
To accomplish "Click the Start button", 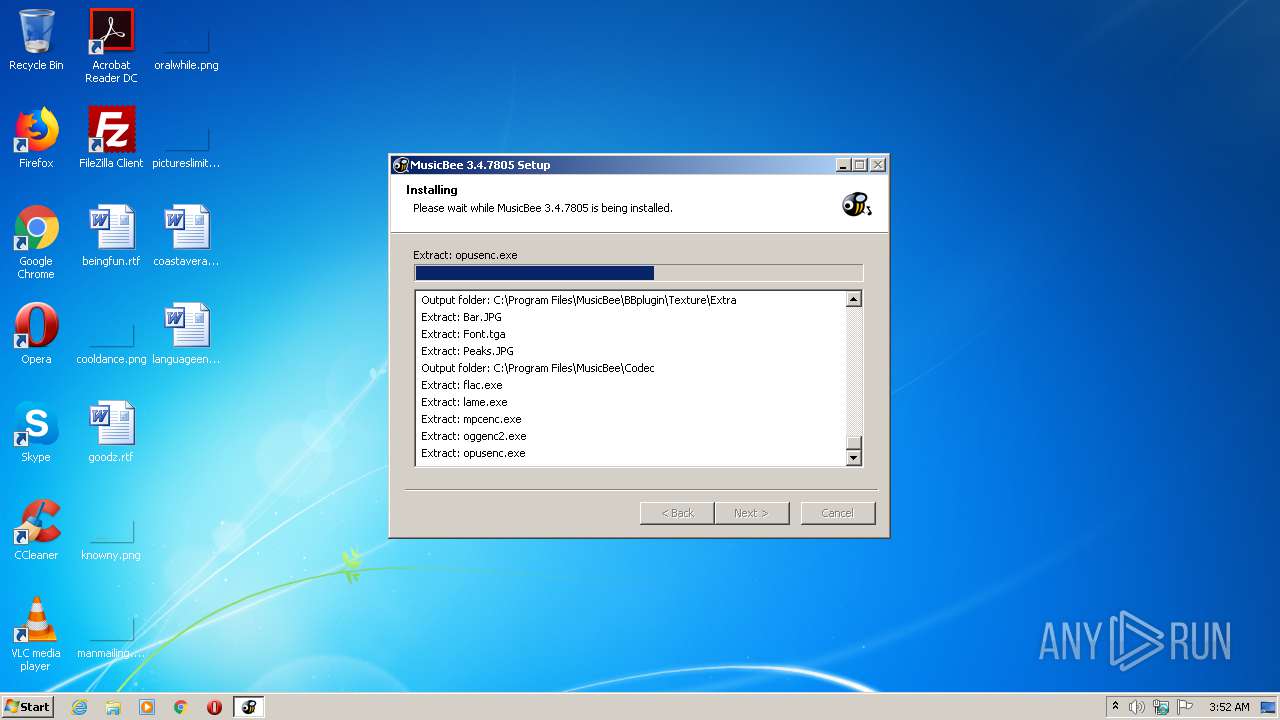I will click(27, 707).
